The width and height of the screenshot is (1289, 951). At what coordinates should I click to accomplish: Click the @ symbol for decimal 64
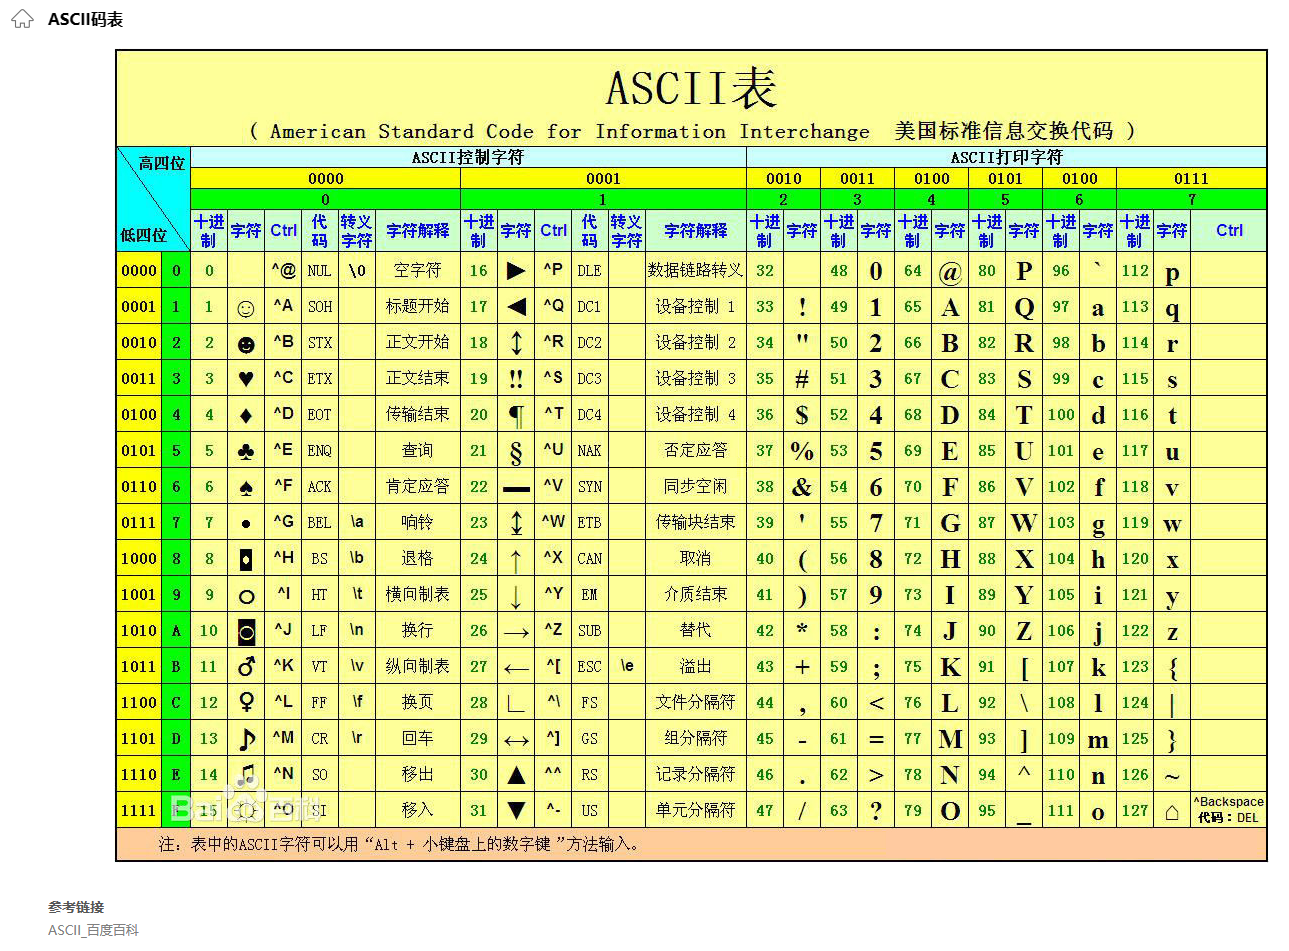[950, 270]
